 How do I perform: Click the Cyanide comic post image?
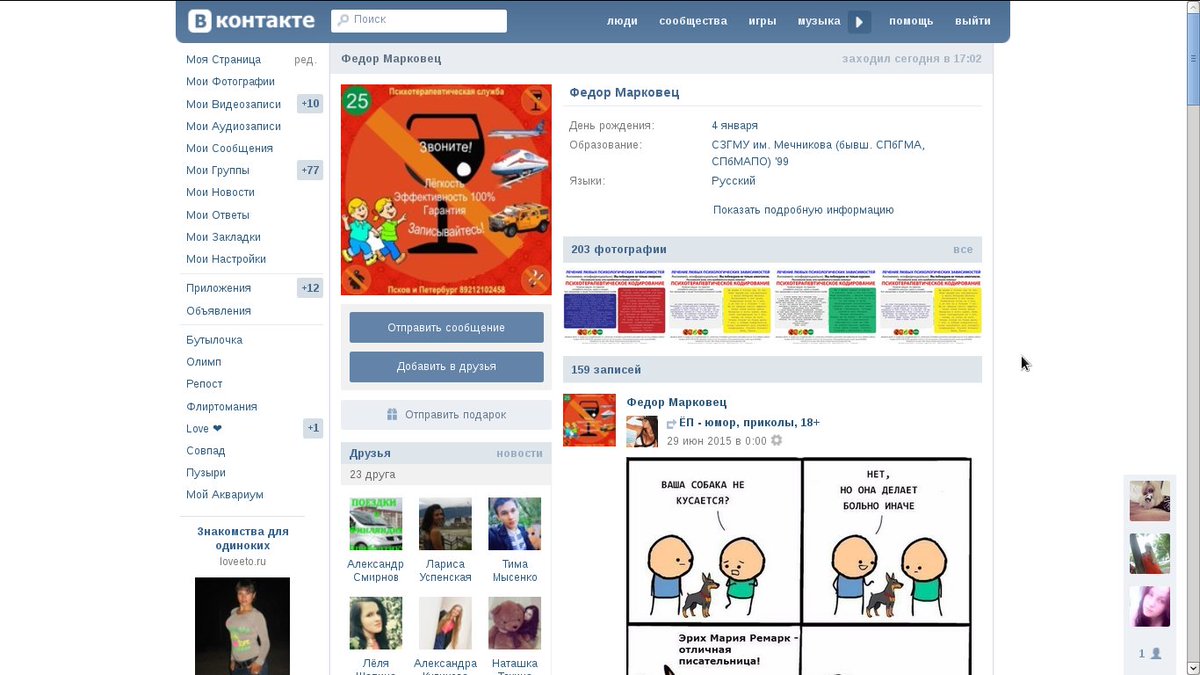pos(799,566)
